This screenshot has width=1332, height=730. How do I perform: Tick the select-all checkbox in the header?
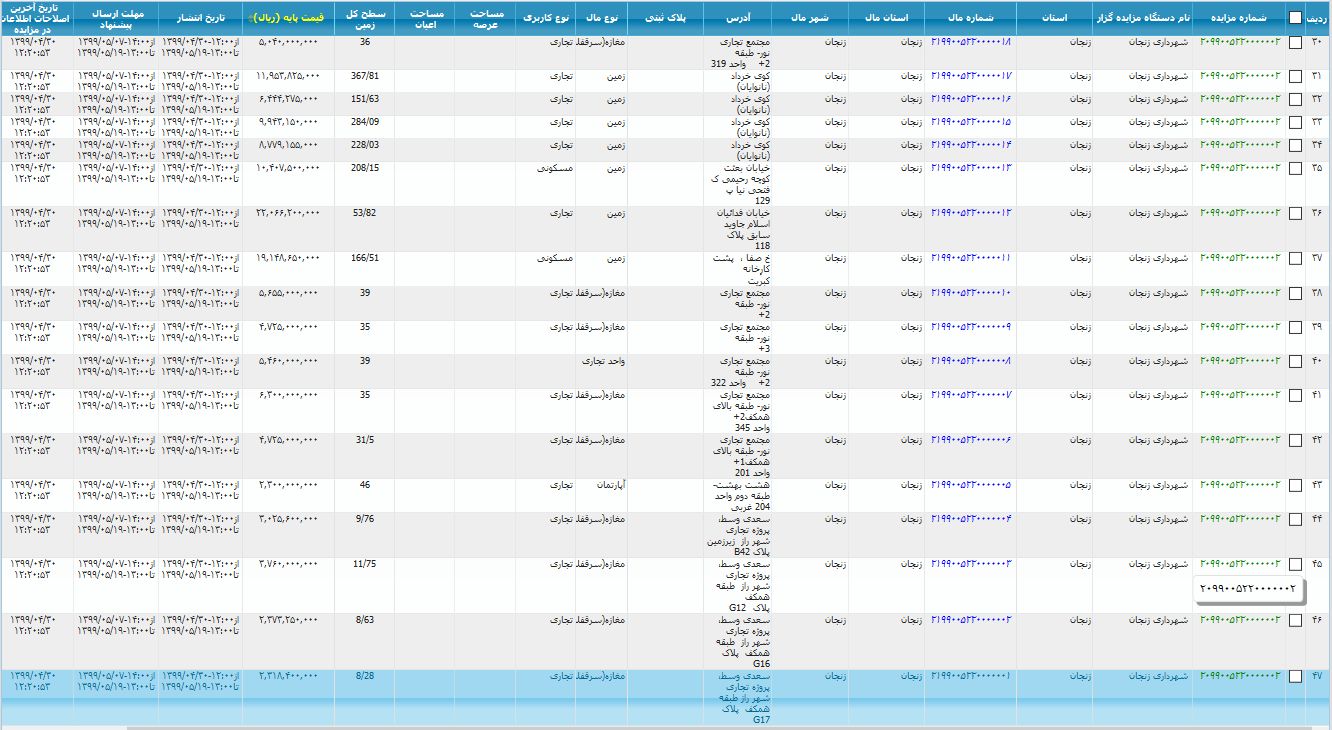point(1295,17)
